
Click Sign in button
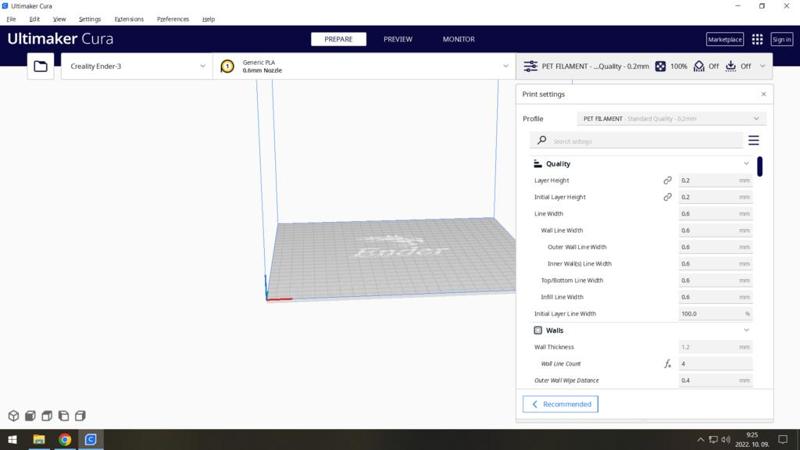pos(782,39)
